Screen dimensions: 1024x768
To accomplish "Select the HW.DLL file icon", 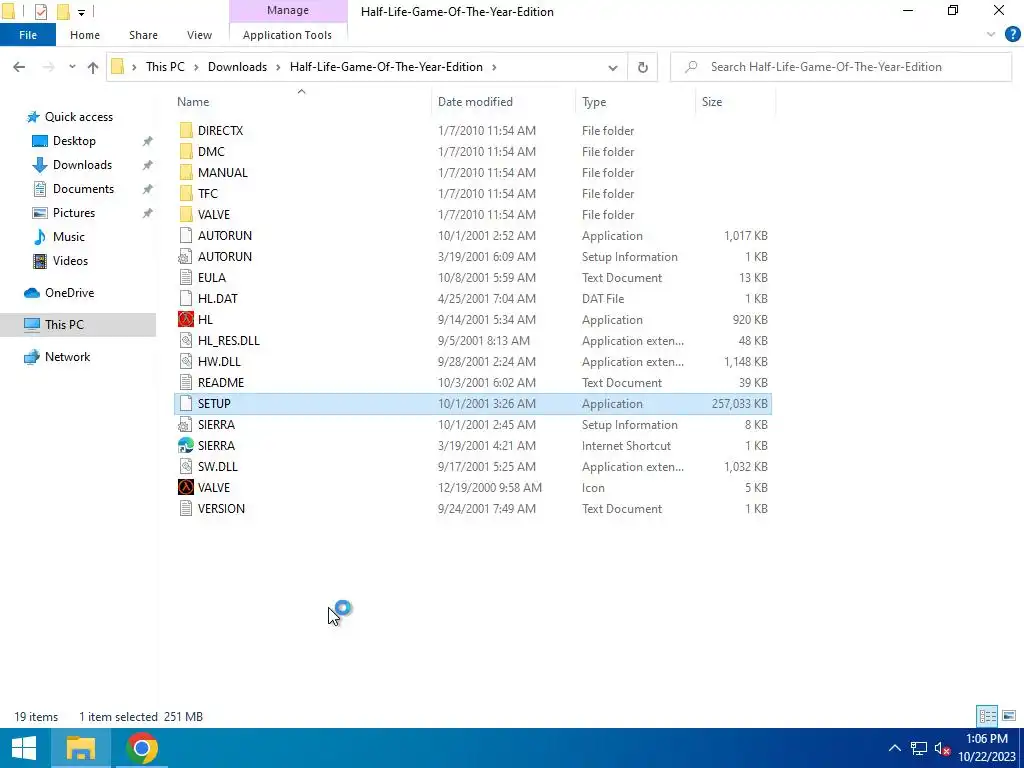I will click(x=186, y=361).
